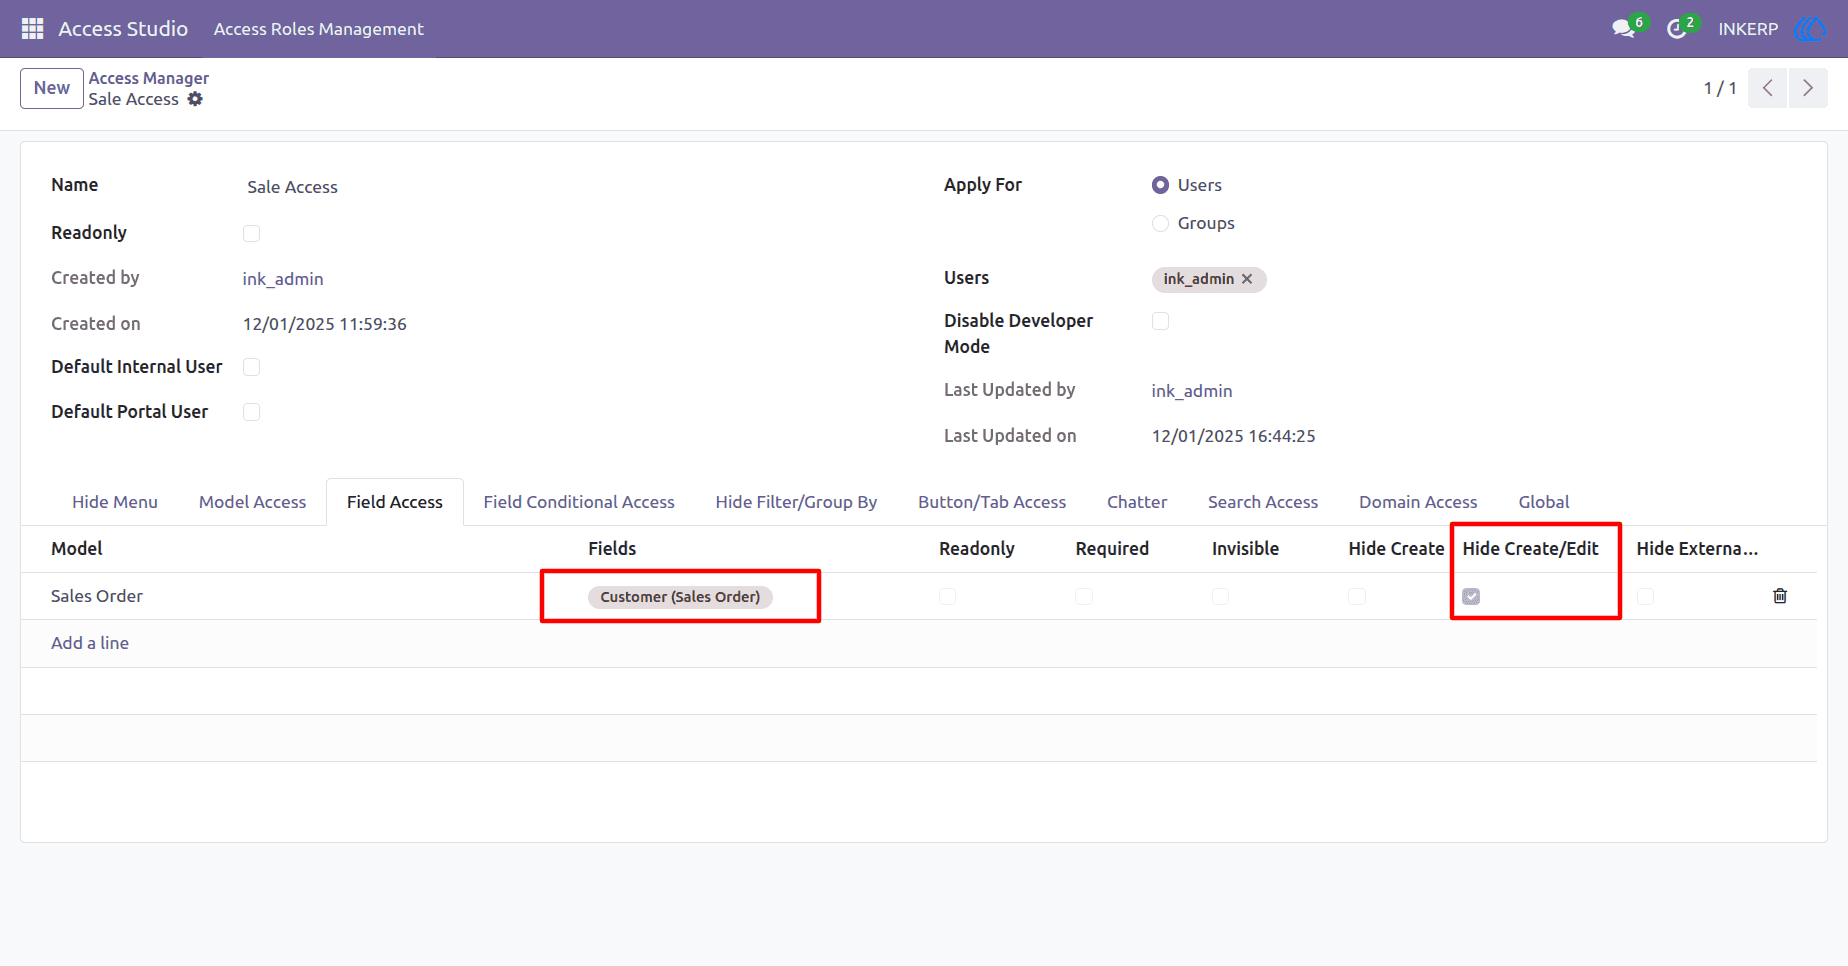Click the Name field containing Sale Access
The image size is (1848, 966).
click(560, 187)
